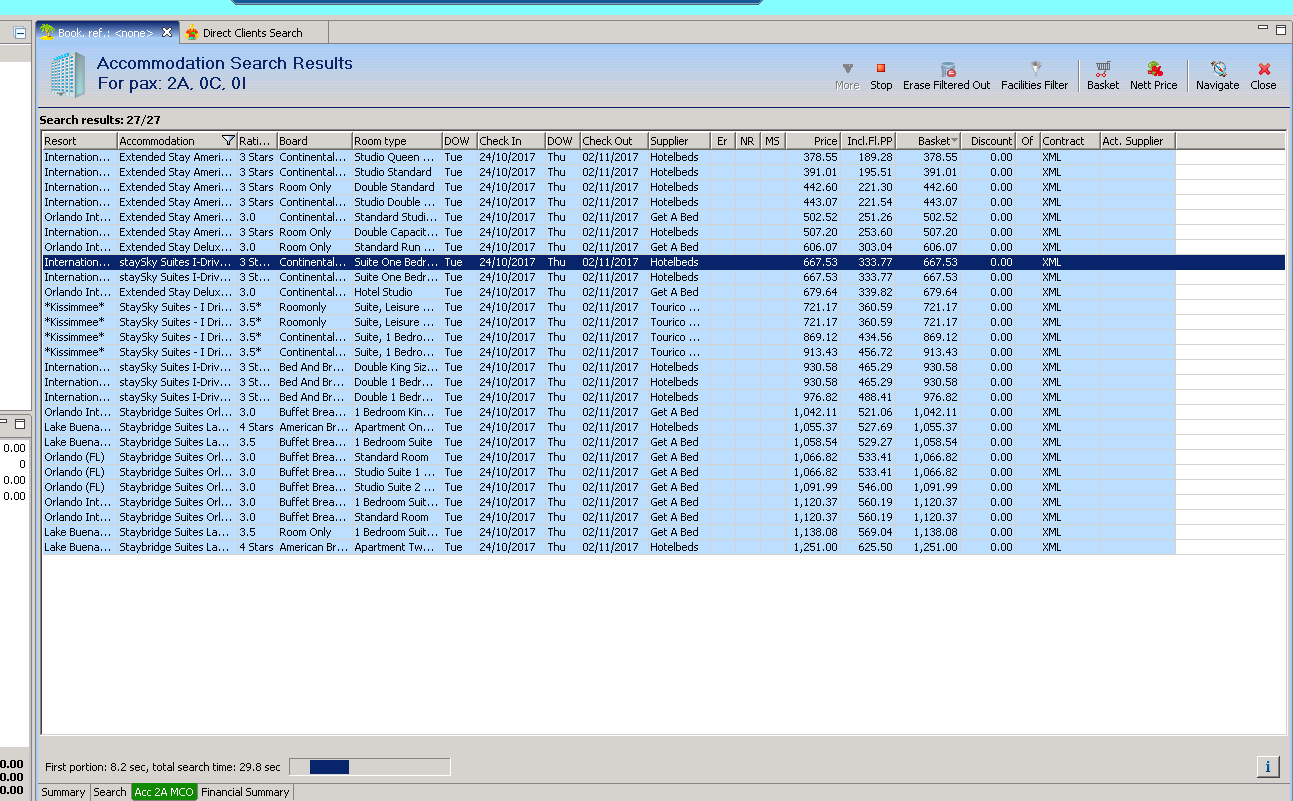Image resolution: width=1293 pixels, height=801 pixels.
Task: Click the Double King Siz... room type cell
Action: pyautogui.click(x=396, y=367)
